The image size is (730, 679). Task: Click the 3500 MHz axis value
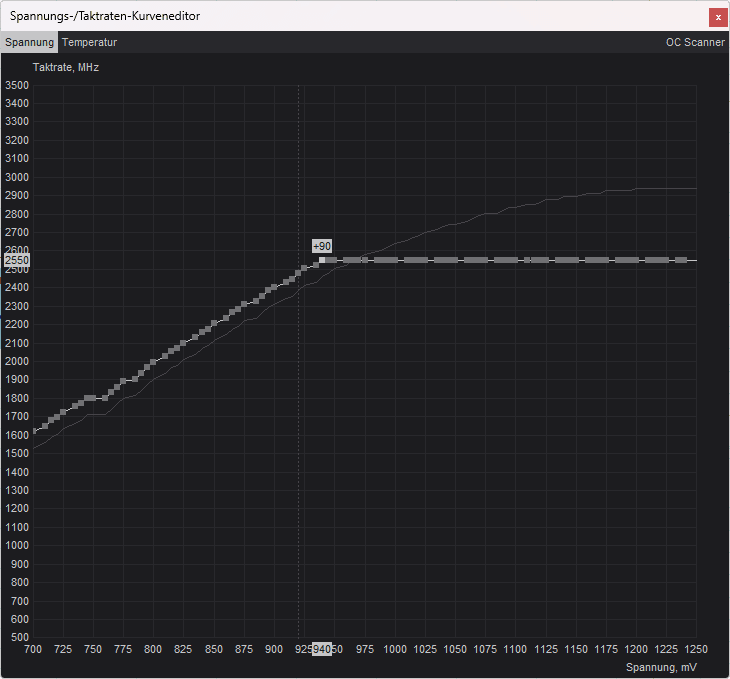click(17, 85)
